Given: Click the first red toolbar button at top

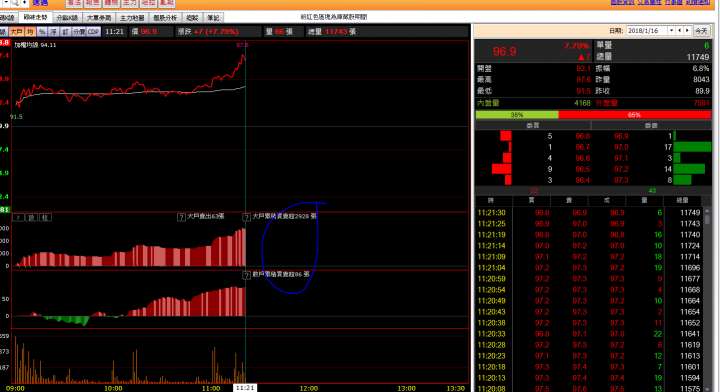Looking at the screenshot, I should tap(74, 3).
